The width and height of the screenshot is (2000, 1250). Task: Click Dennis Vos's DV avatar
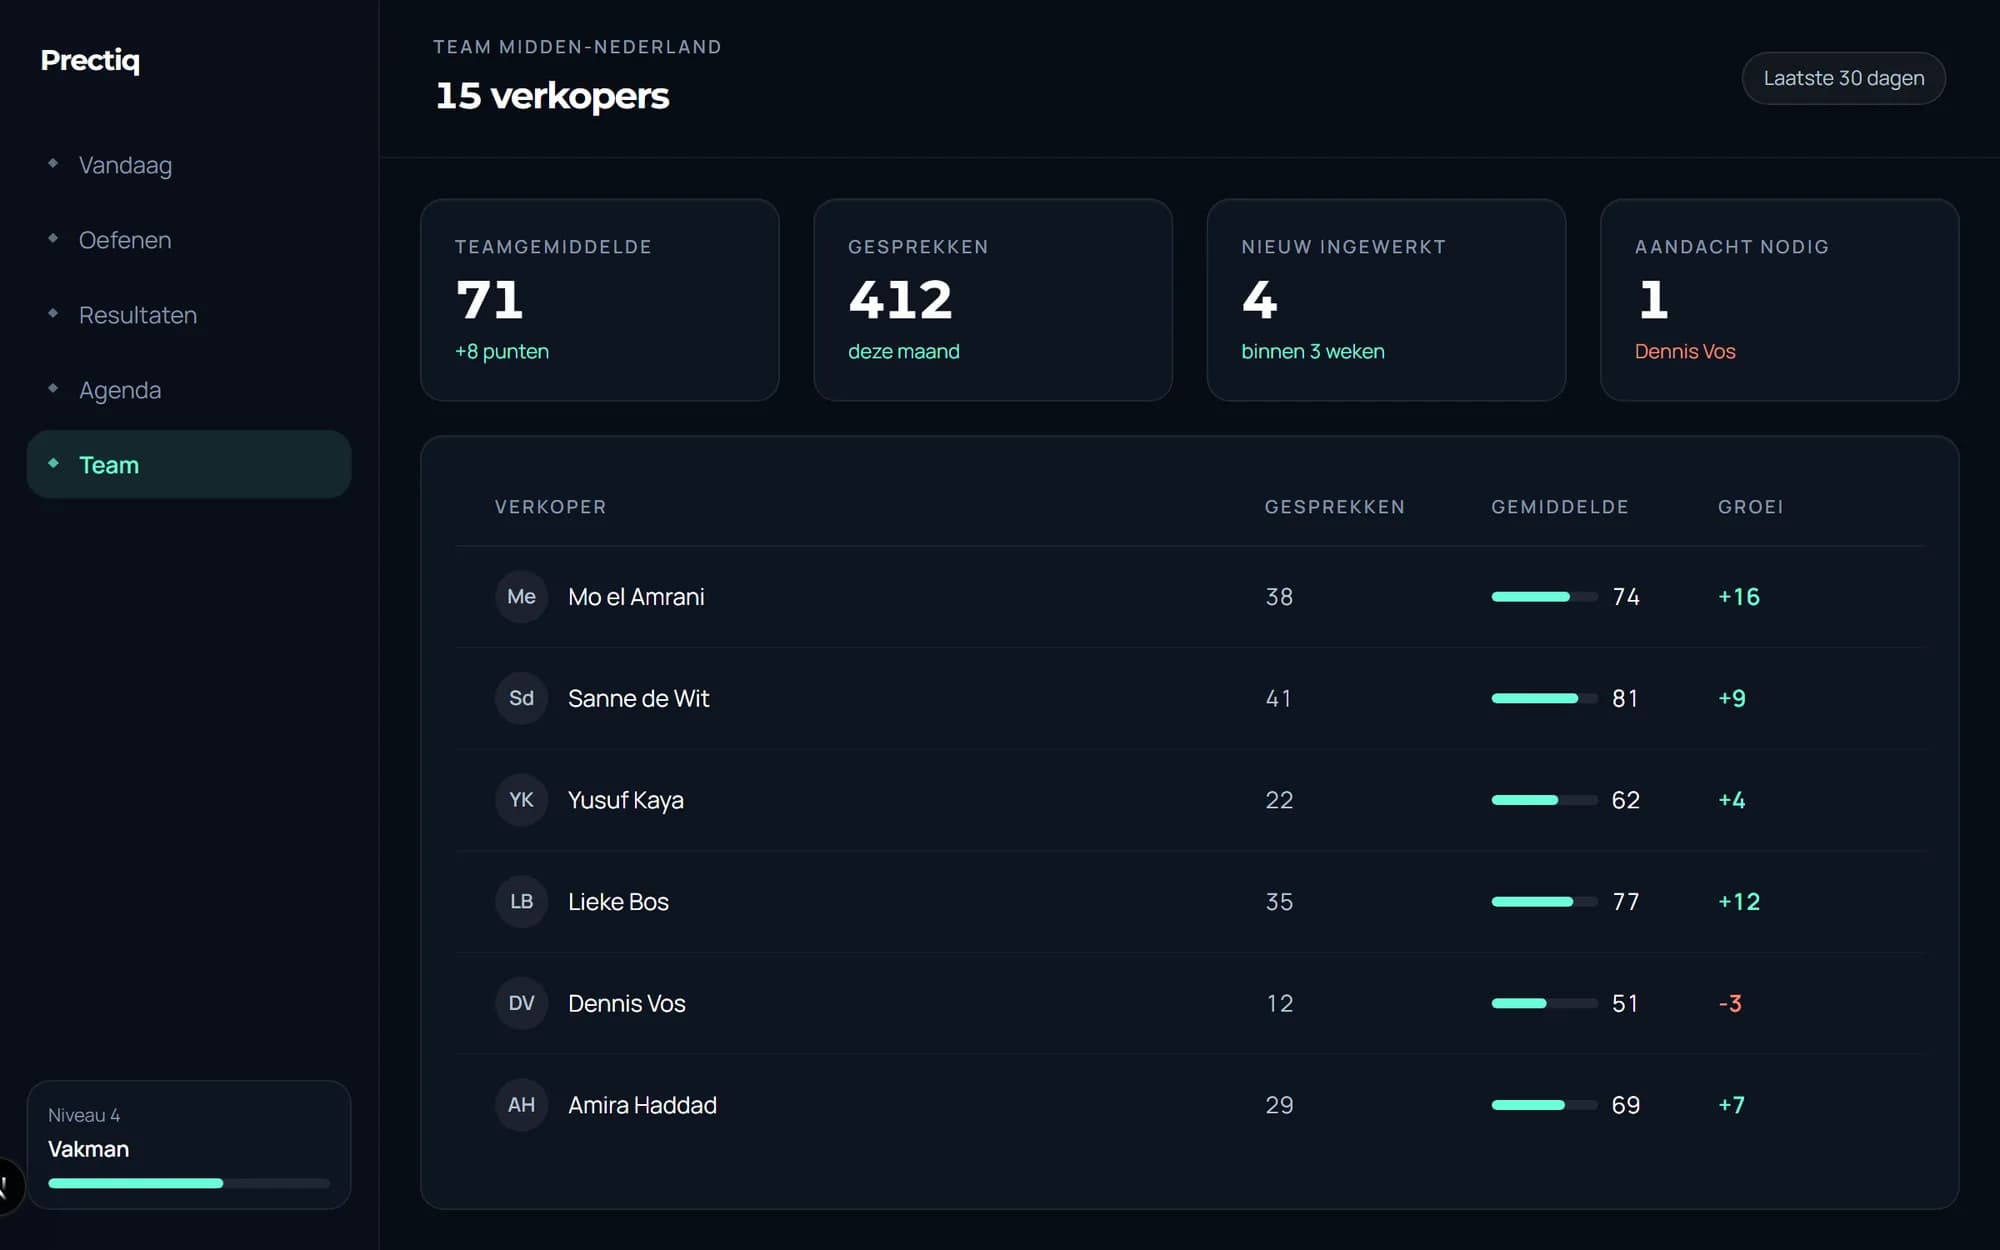tap(521, 1003)
